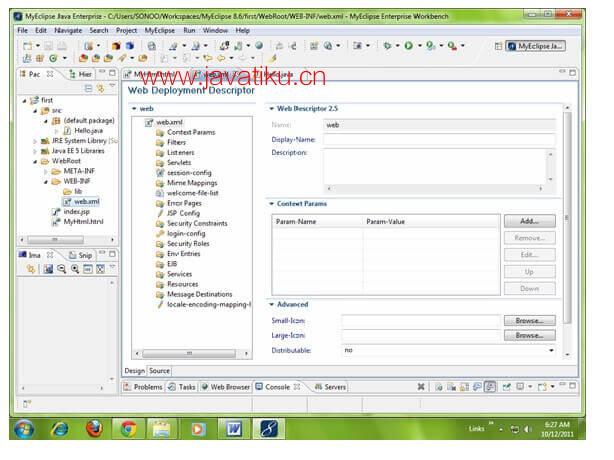
Task: Collapse the Advanced section
Action: click(271, 304)
